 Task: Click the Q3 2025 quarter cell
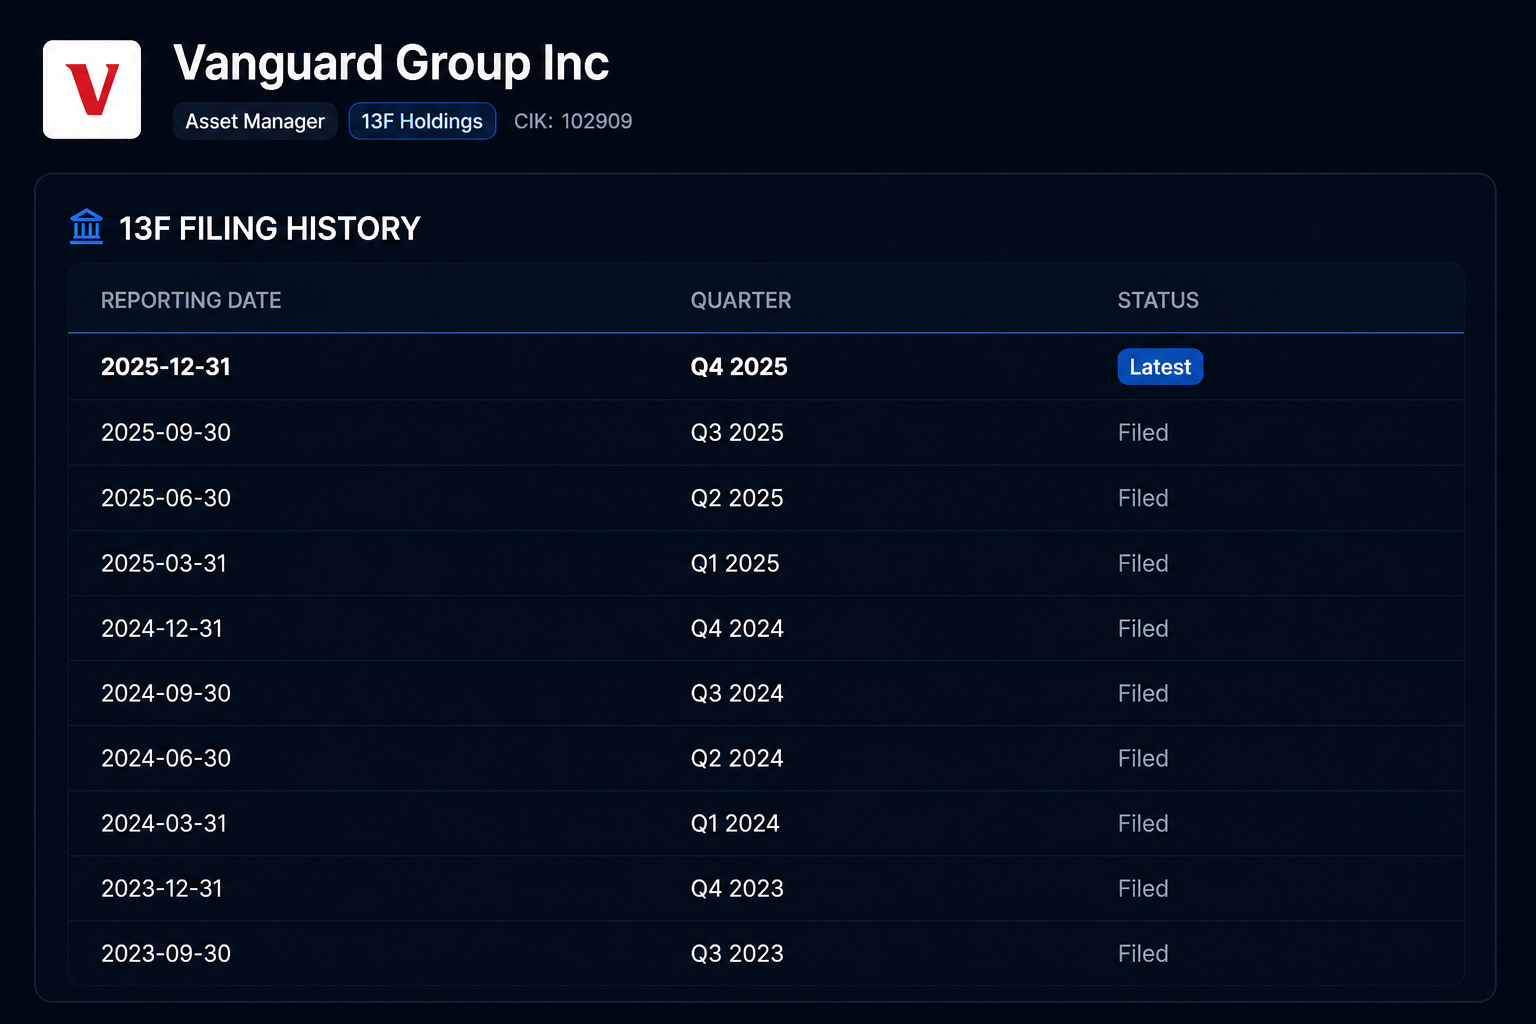coord(737,433)
